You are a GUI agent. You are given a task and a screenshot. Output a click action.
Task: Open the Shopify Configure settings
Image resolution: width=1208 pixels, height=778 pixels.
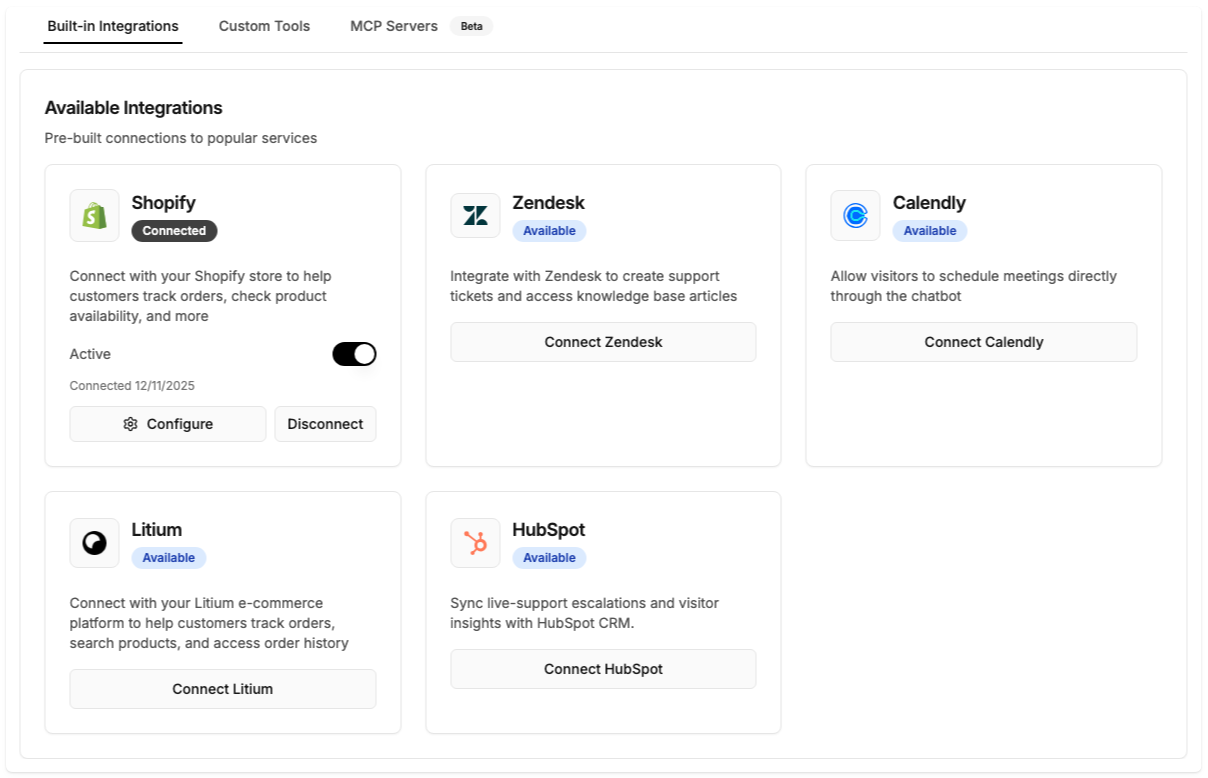click(167, 423)
